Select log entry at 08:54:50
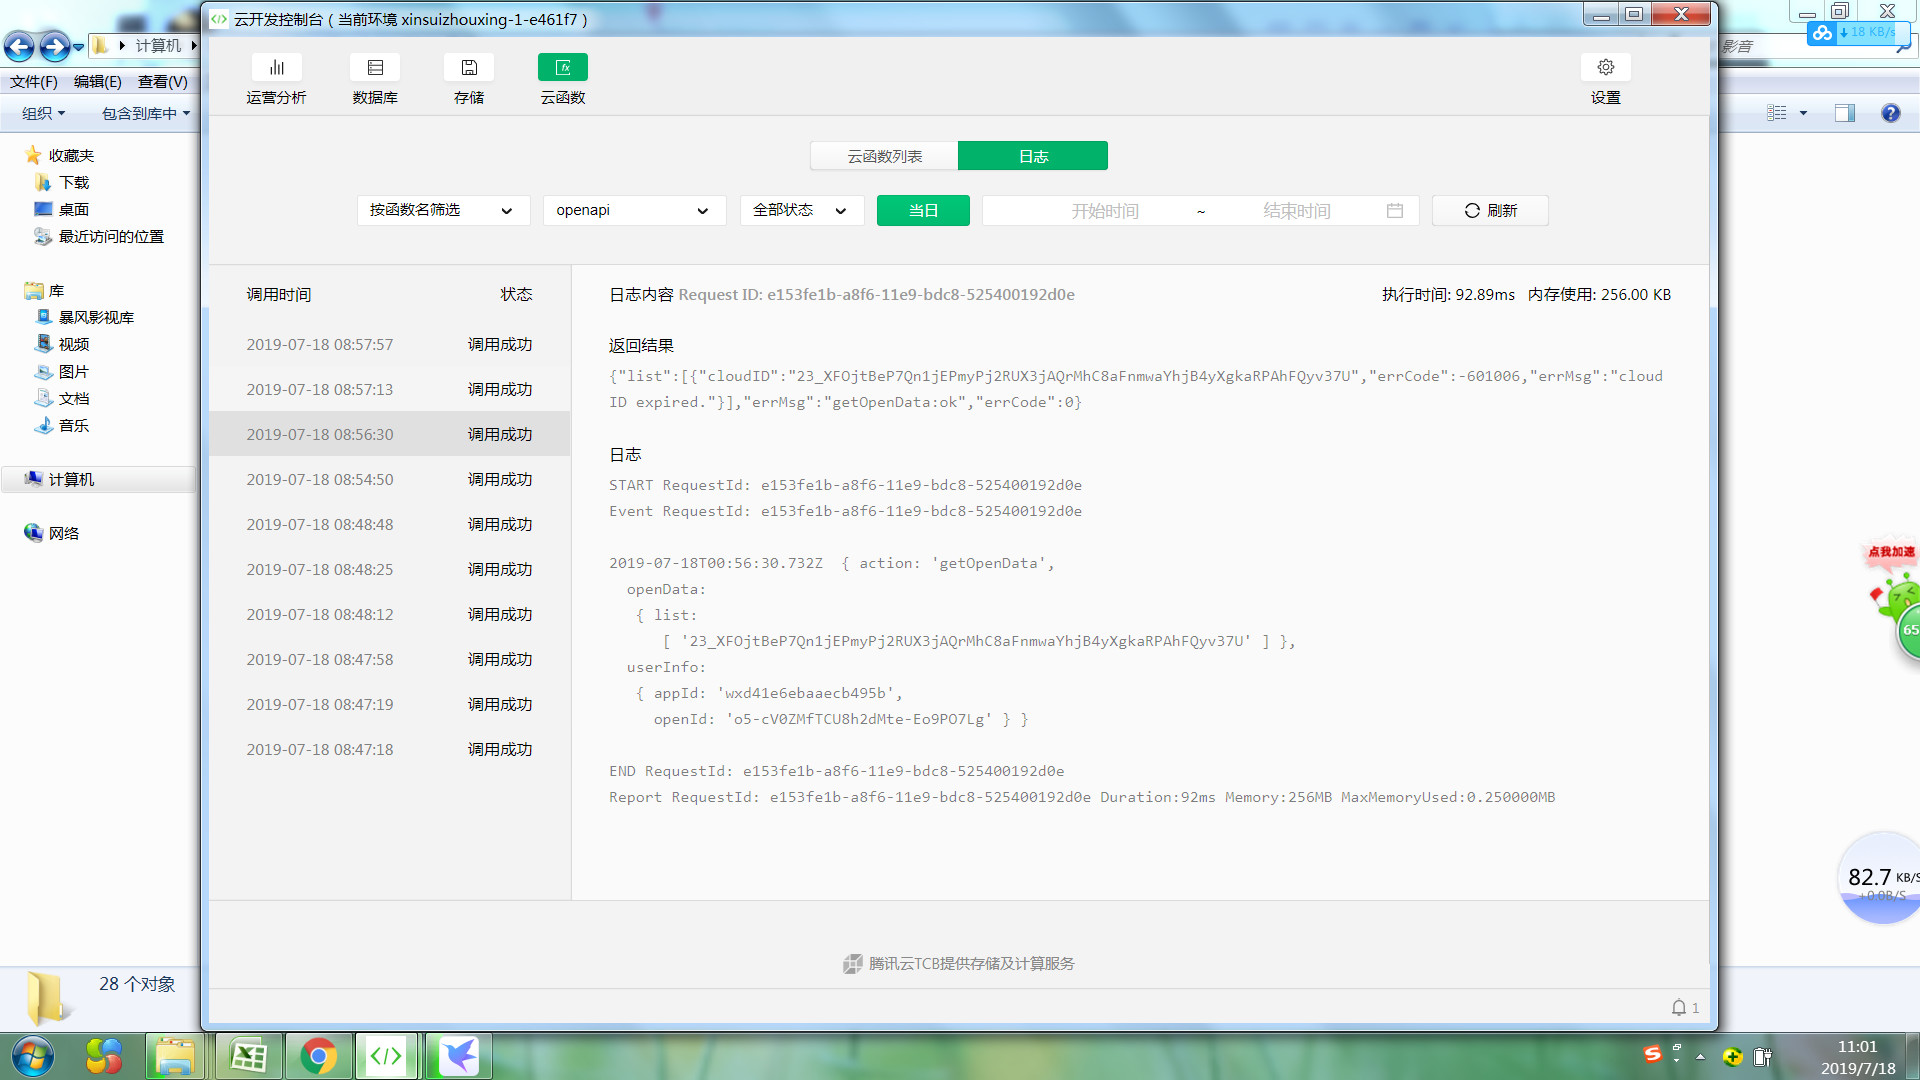Image resolution: width=1920 pixels, height=1080 pixels. [x=389, y=480]
